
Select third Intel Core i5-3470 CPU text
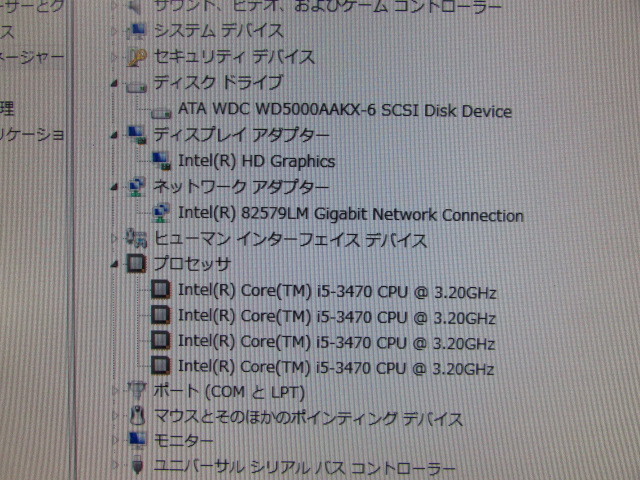[x=336, y=342]
